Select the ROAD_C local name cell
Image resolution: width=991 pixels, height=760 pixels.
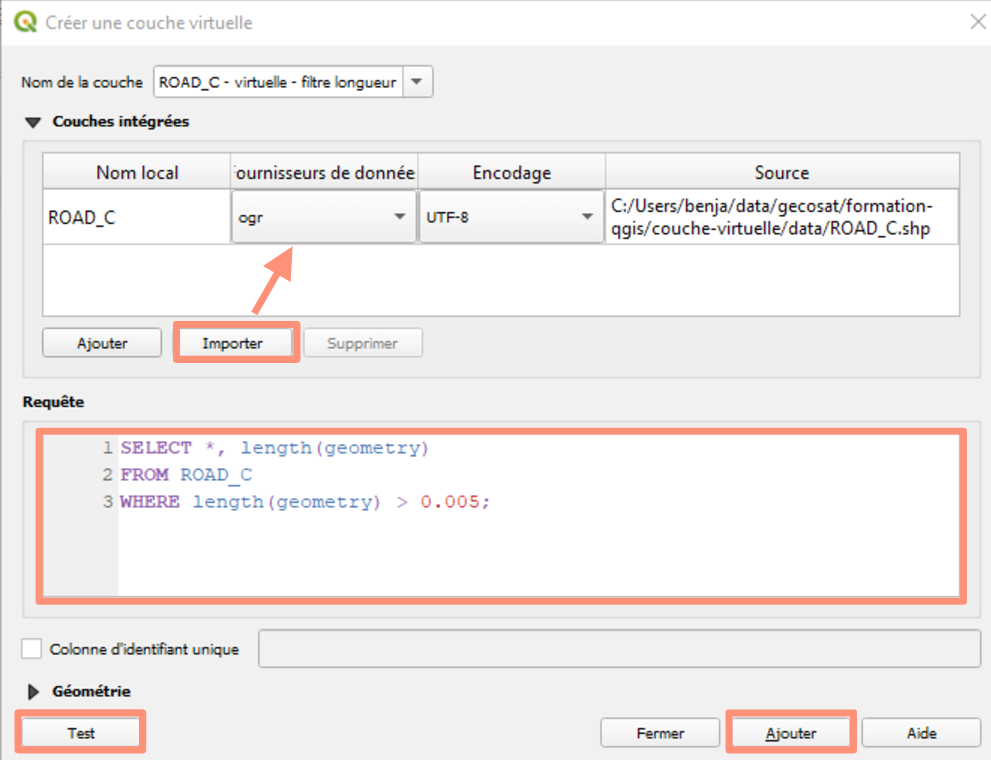137,216
